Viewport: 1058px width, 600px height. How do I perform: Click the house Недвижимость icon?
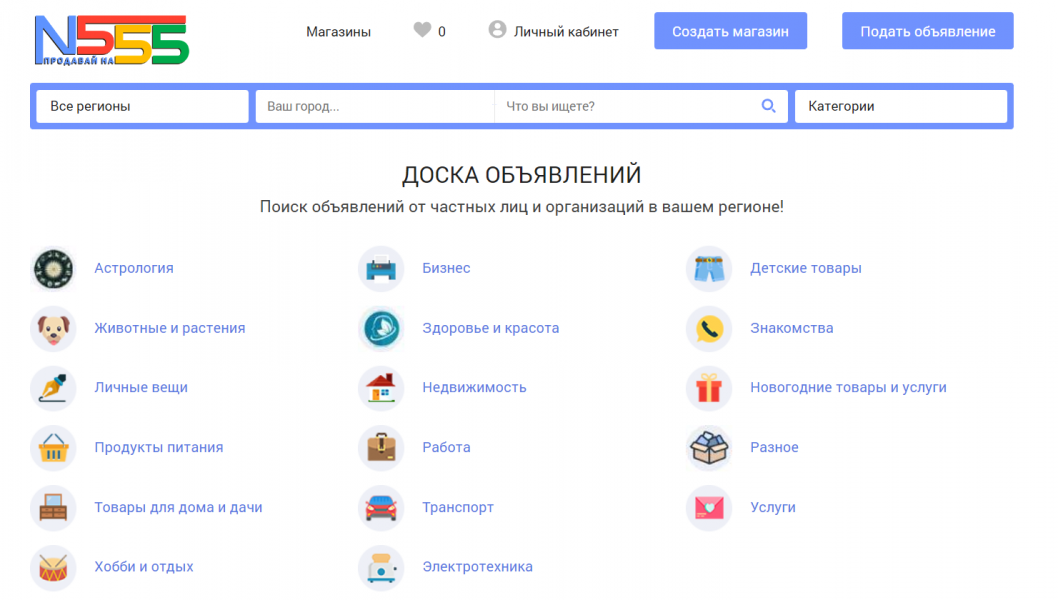381,388
